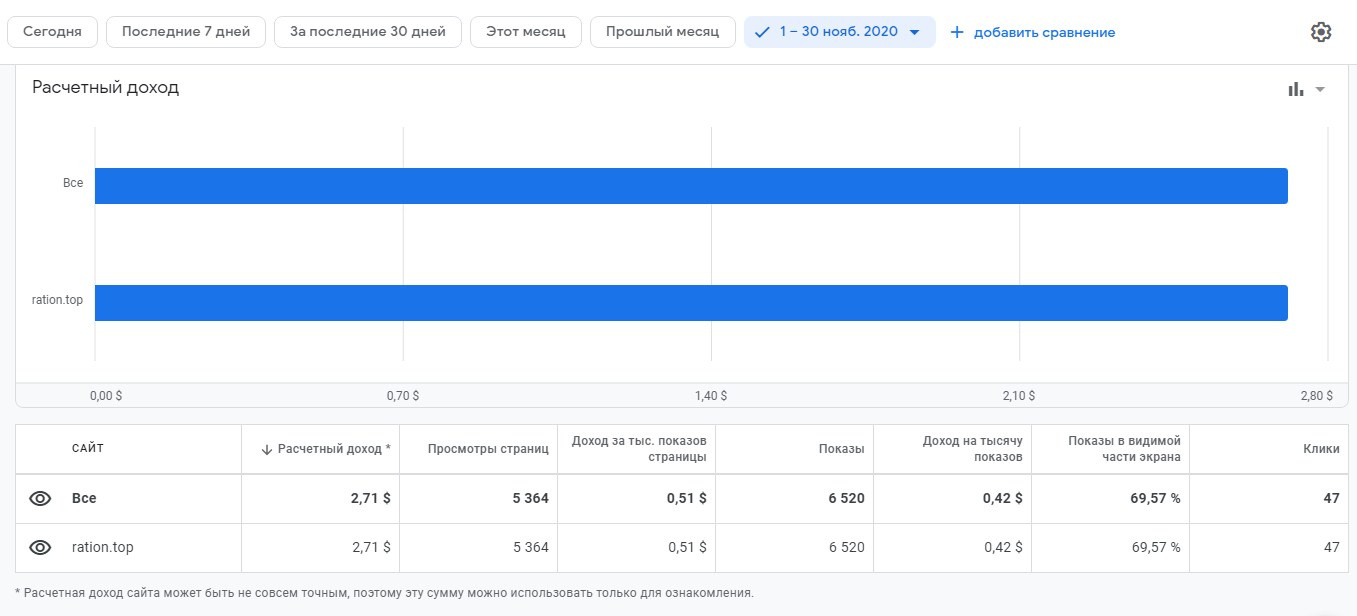This screenshot has height=616, width=1357.
Task: Open the 1 – 30 нояб. 2020 date dropdown
Action: 839,32
